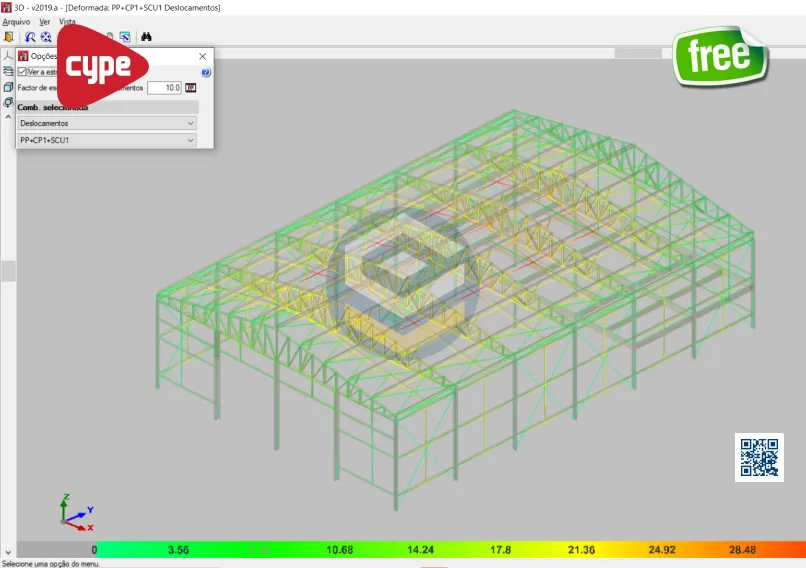Click the 3.56 value on the color scale
Viewport: 806px width, 568px height.
point(178,550)
